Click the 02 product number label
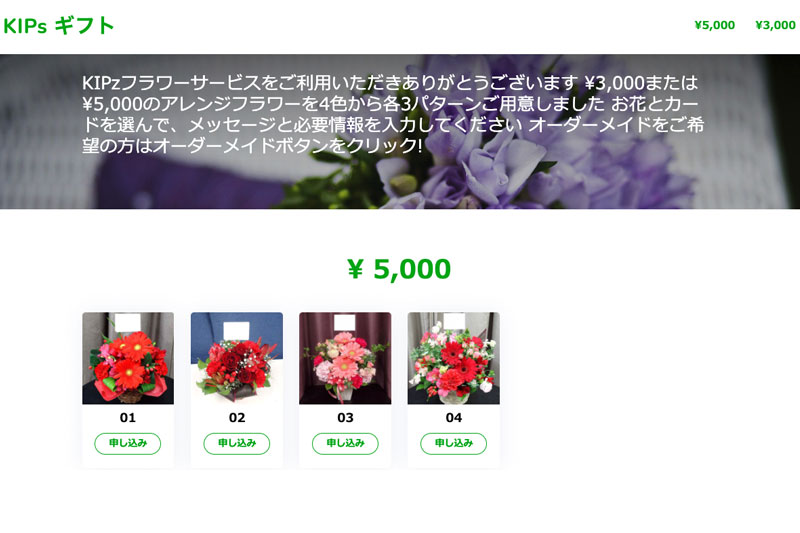 coord(237,418)
